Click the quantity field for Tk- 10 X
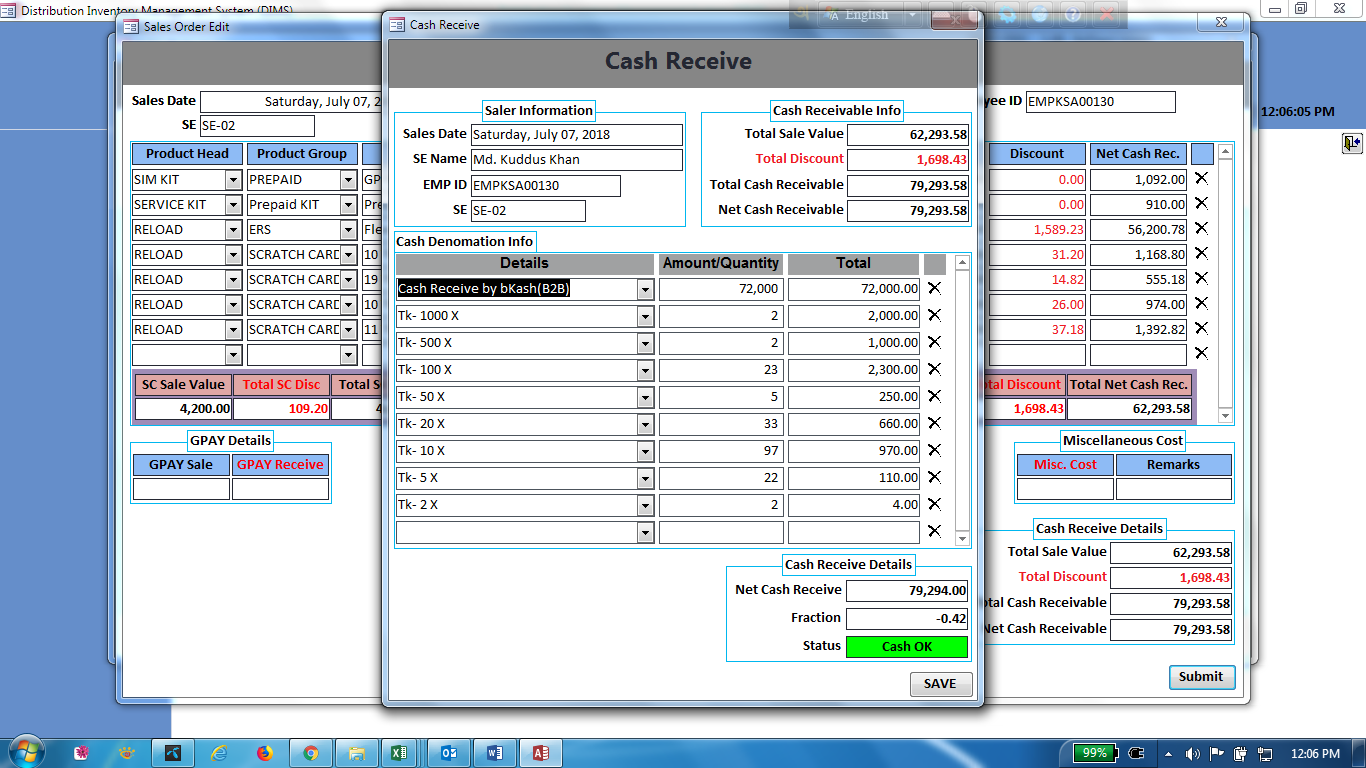The height and width of the screenshot is (768, 1366). point(720,451)
